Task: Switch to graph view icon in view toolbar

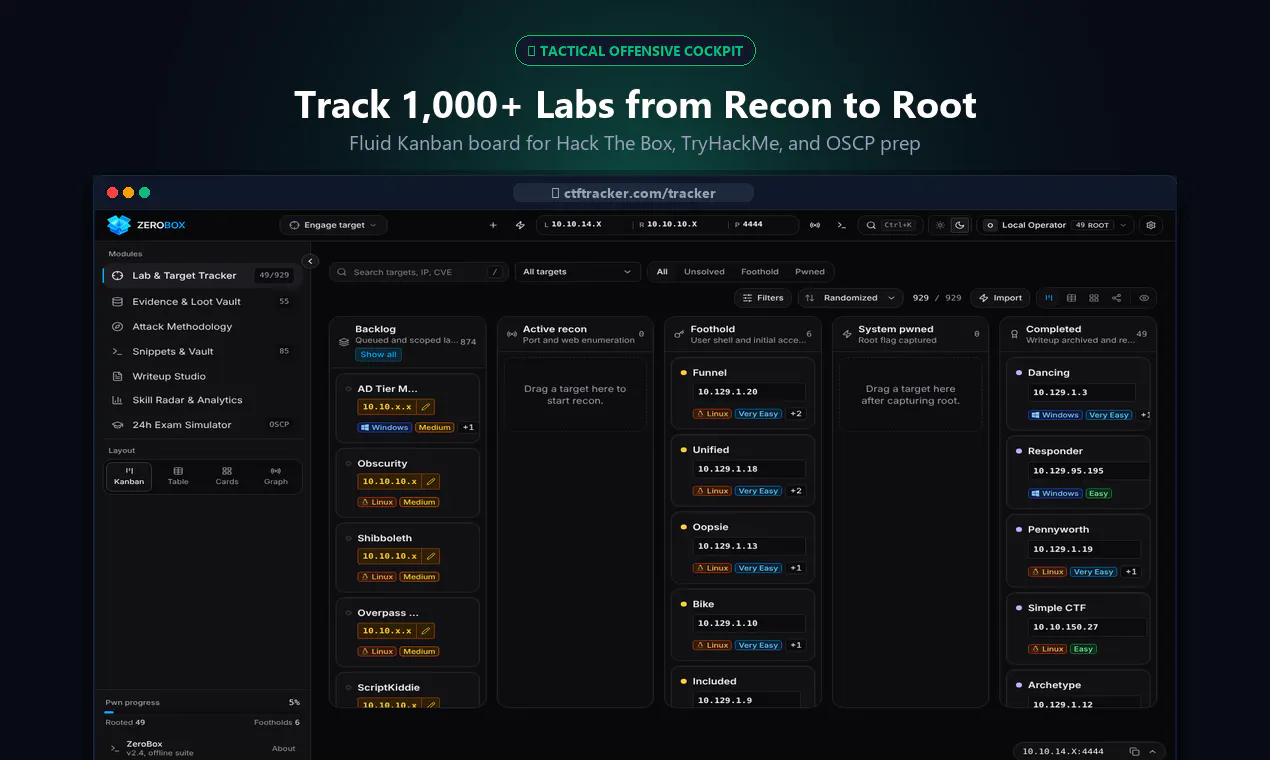Action: click(1117, 298)
